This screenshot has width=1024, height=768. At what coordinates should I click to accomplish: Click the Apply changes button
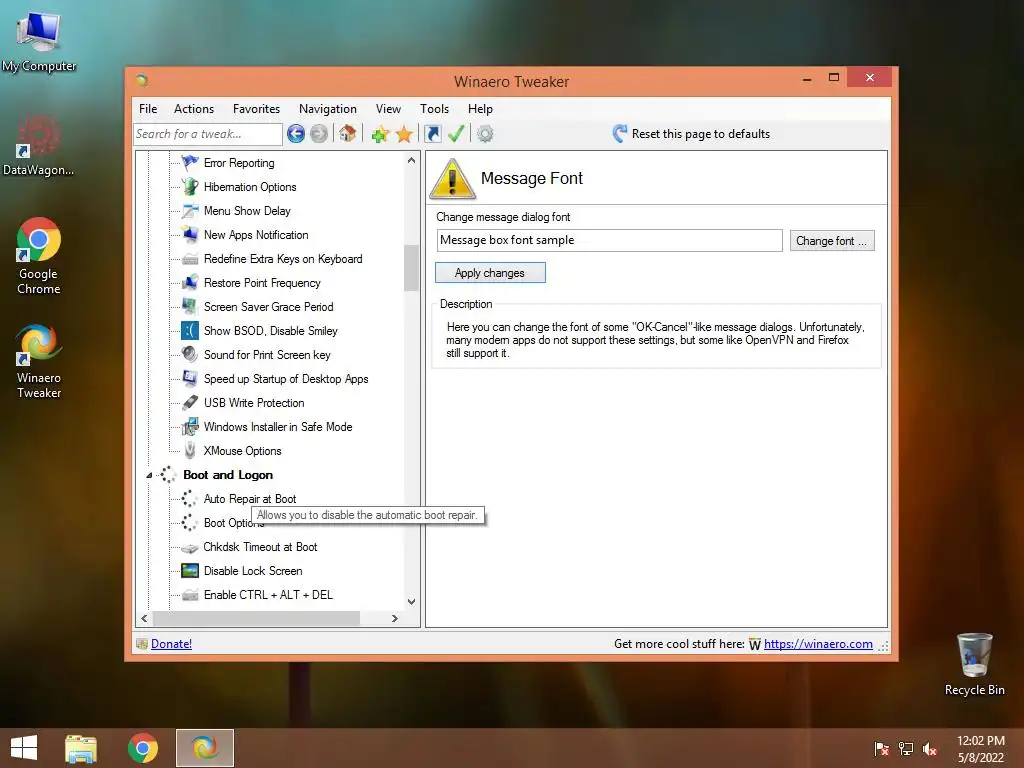coord(490,273)
